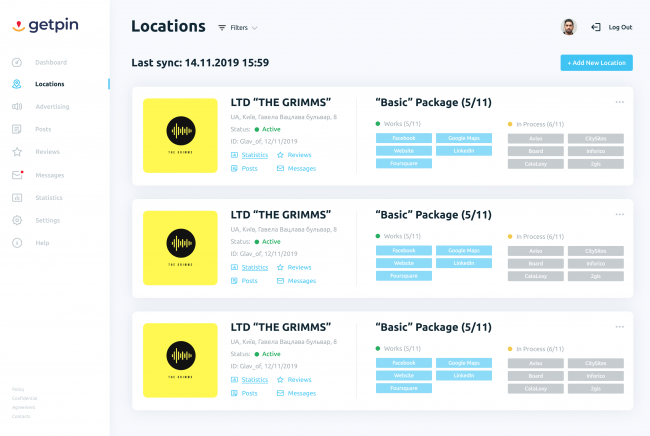
Task: Click the Messages envelope icon in the sidebar
Action: 17,175
